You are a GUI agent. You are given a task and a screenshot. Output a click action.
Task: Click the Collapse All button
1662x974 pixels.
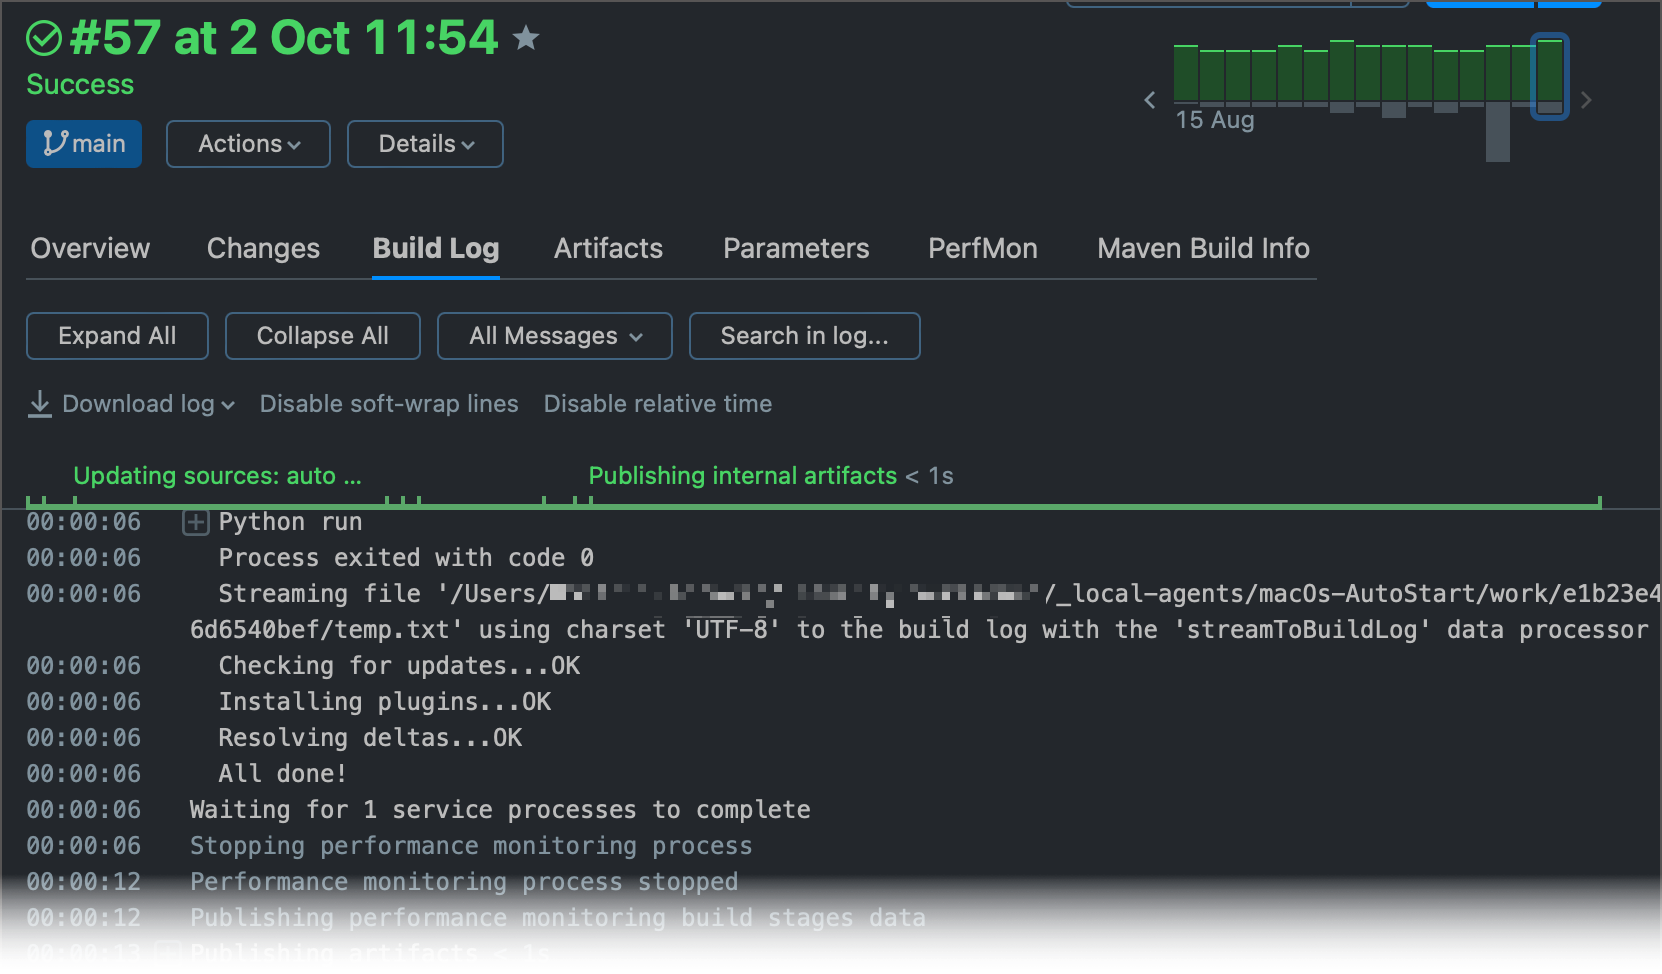click(322, 335)
